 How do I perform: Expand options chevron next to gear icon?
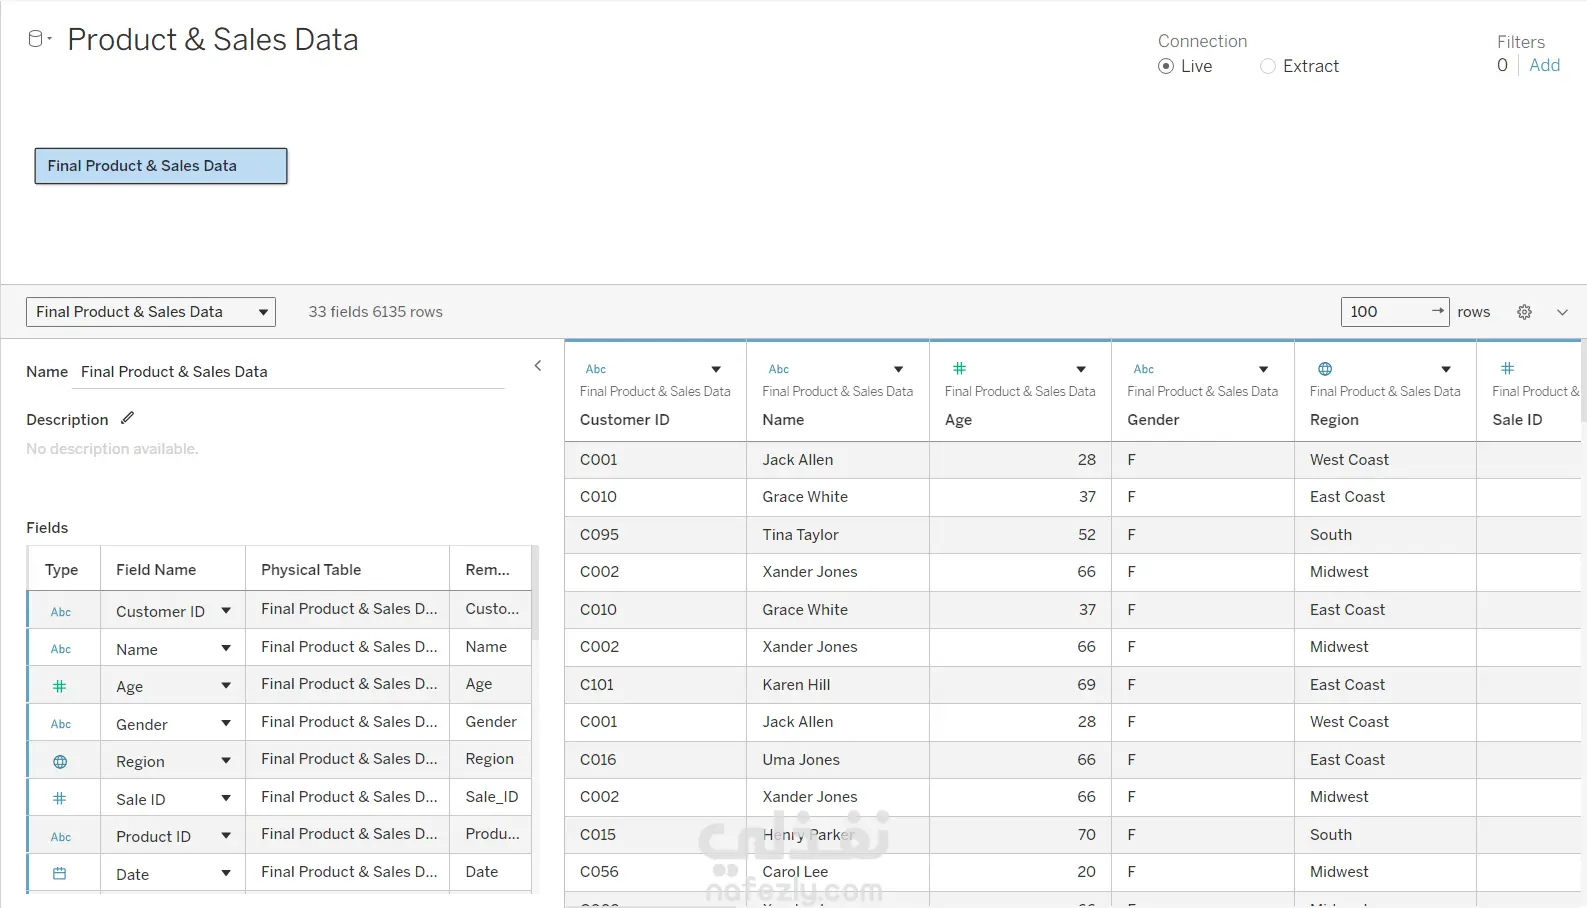point(1562,312)
